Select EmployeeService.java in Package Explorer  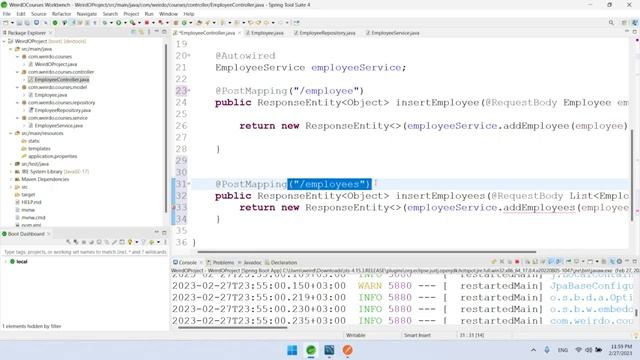(x=59, y=126)
